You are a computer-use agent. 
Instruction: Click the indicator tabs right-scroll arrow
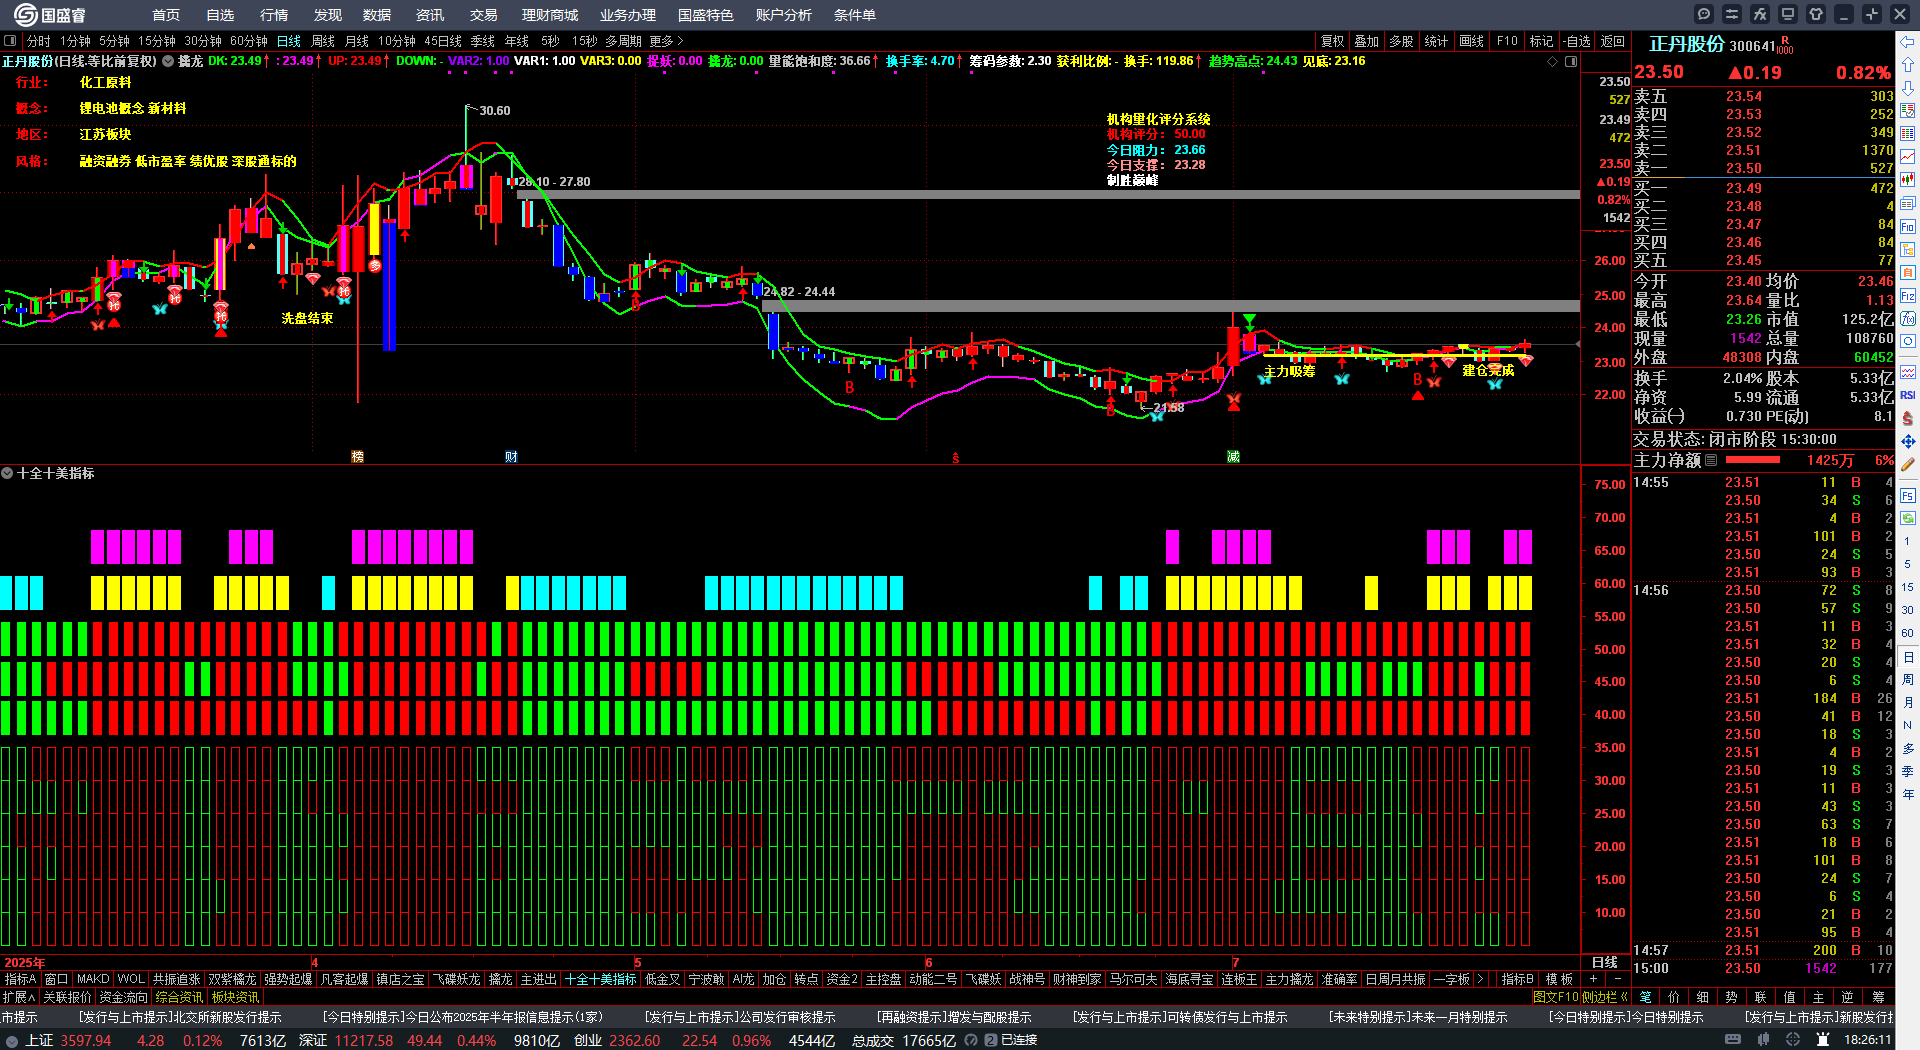tap(1480, 979)
